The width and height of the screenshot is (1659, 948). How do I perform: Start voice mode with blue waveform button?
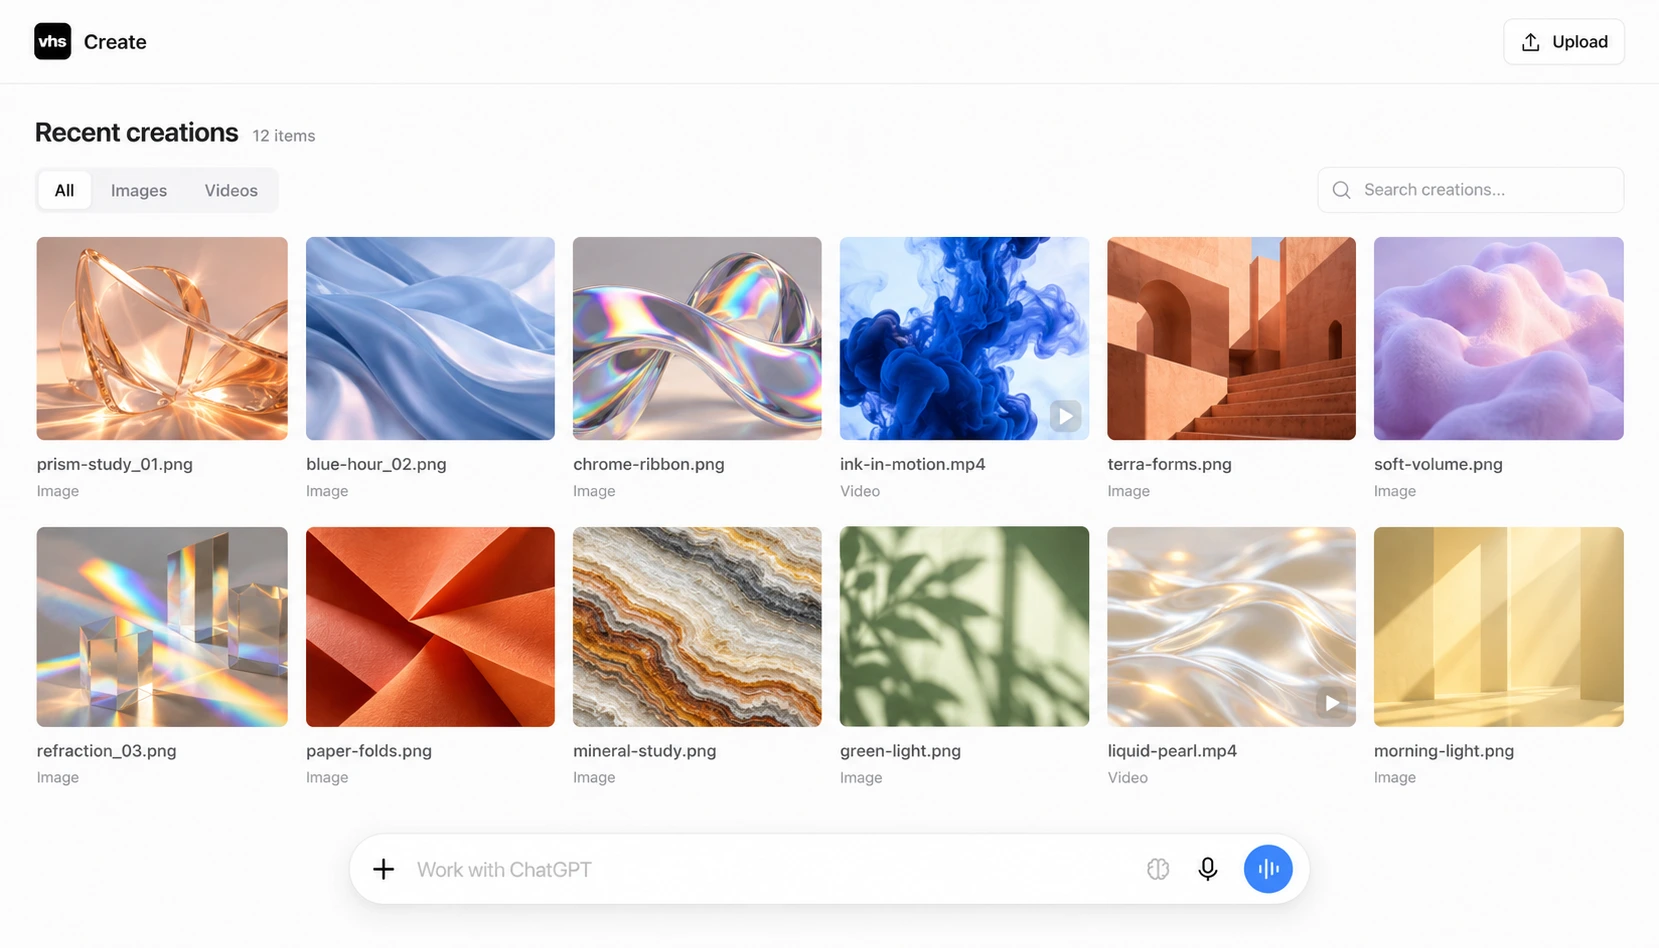pyautogui.click(x=1268, y=869)
